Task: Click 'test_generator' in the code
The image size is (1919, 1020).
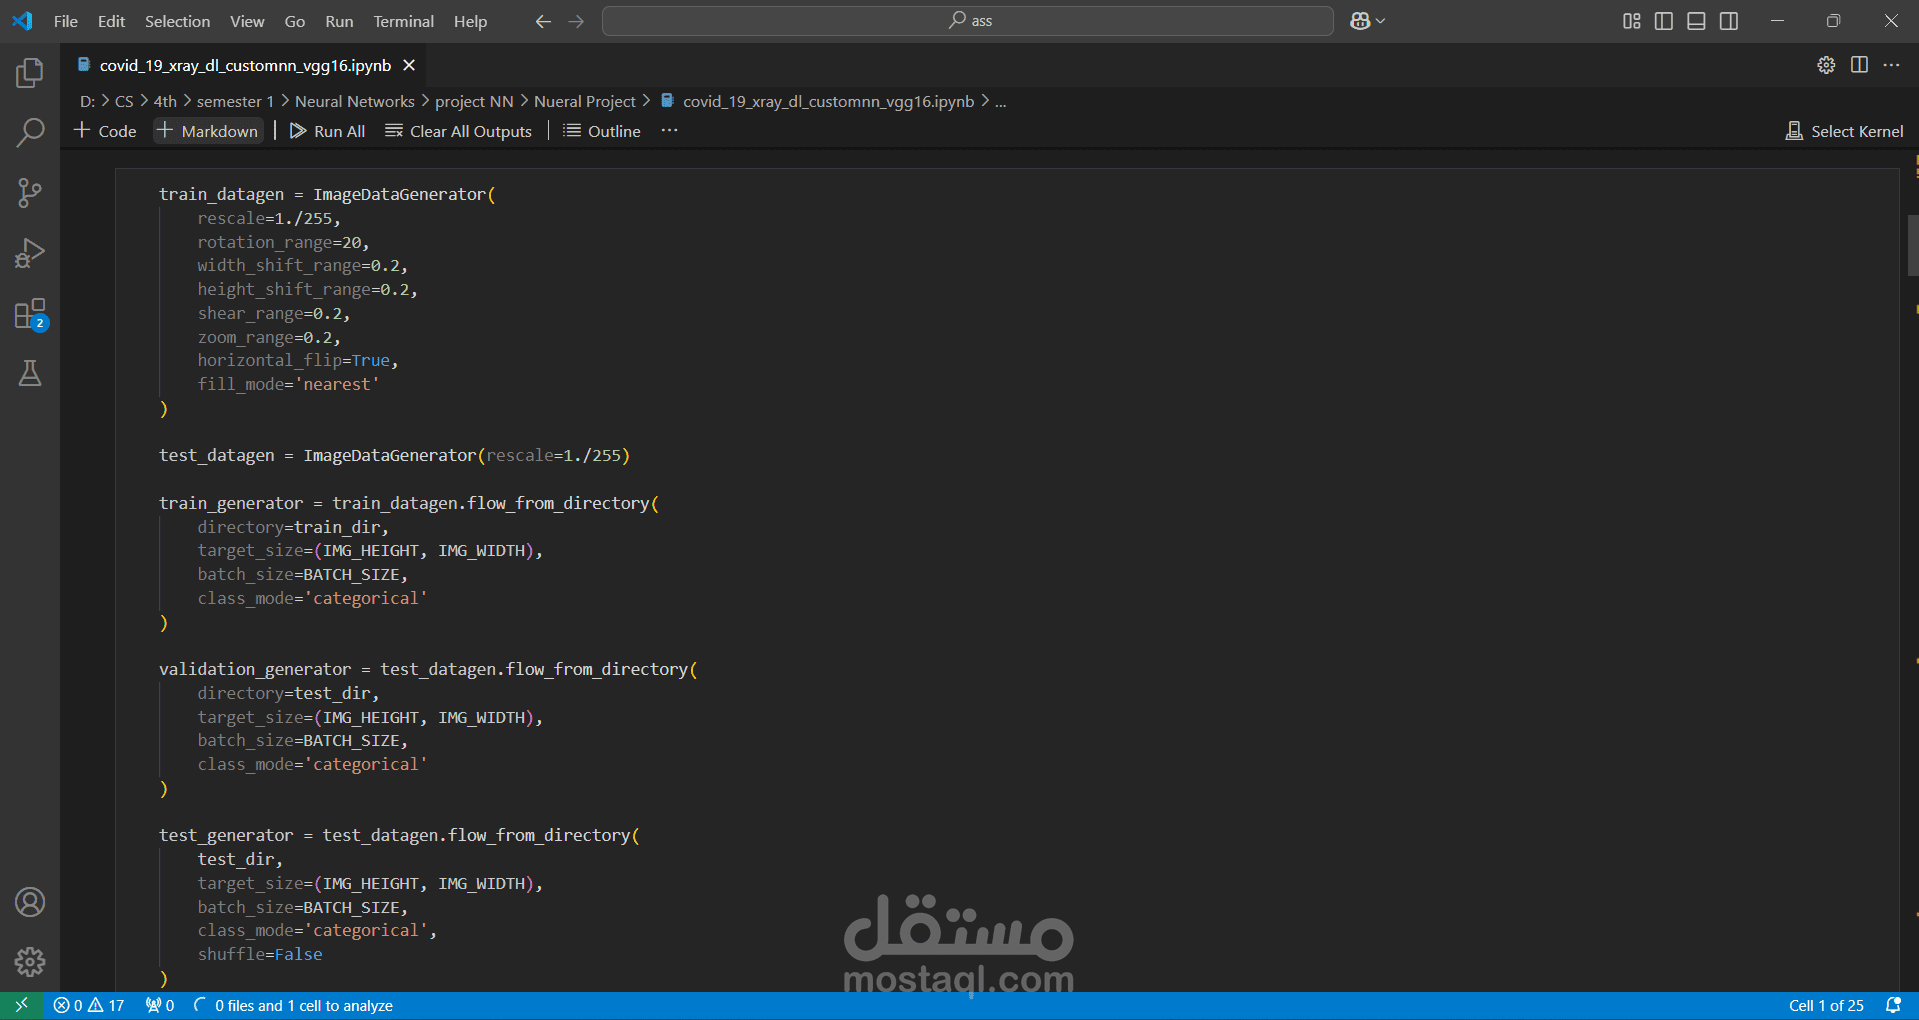Action: tap(226, 835)
